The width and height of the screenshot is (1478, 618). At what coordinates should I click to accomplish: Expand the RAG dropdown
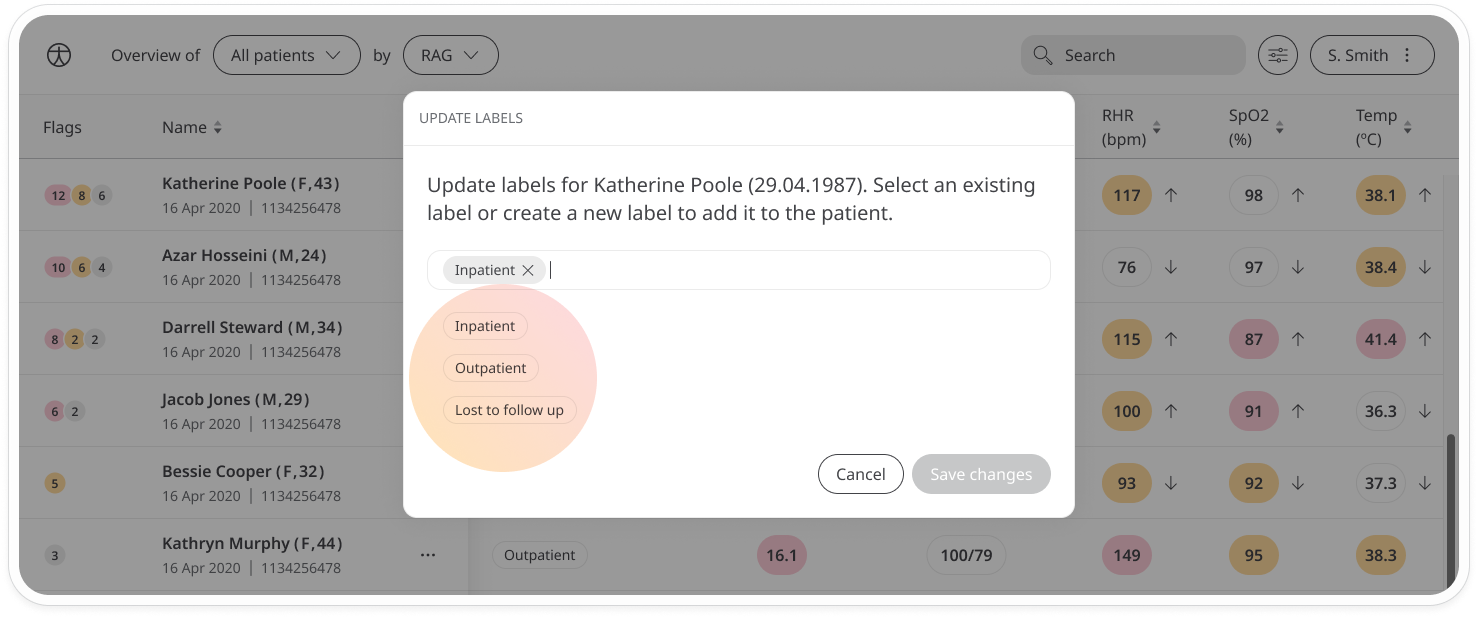click(x=450, y=56)
